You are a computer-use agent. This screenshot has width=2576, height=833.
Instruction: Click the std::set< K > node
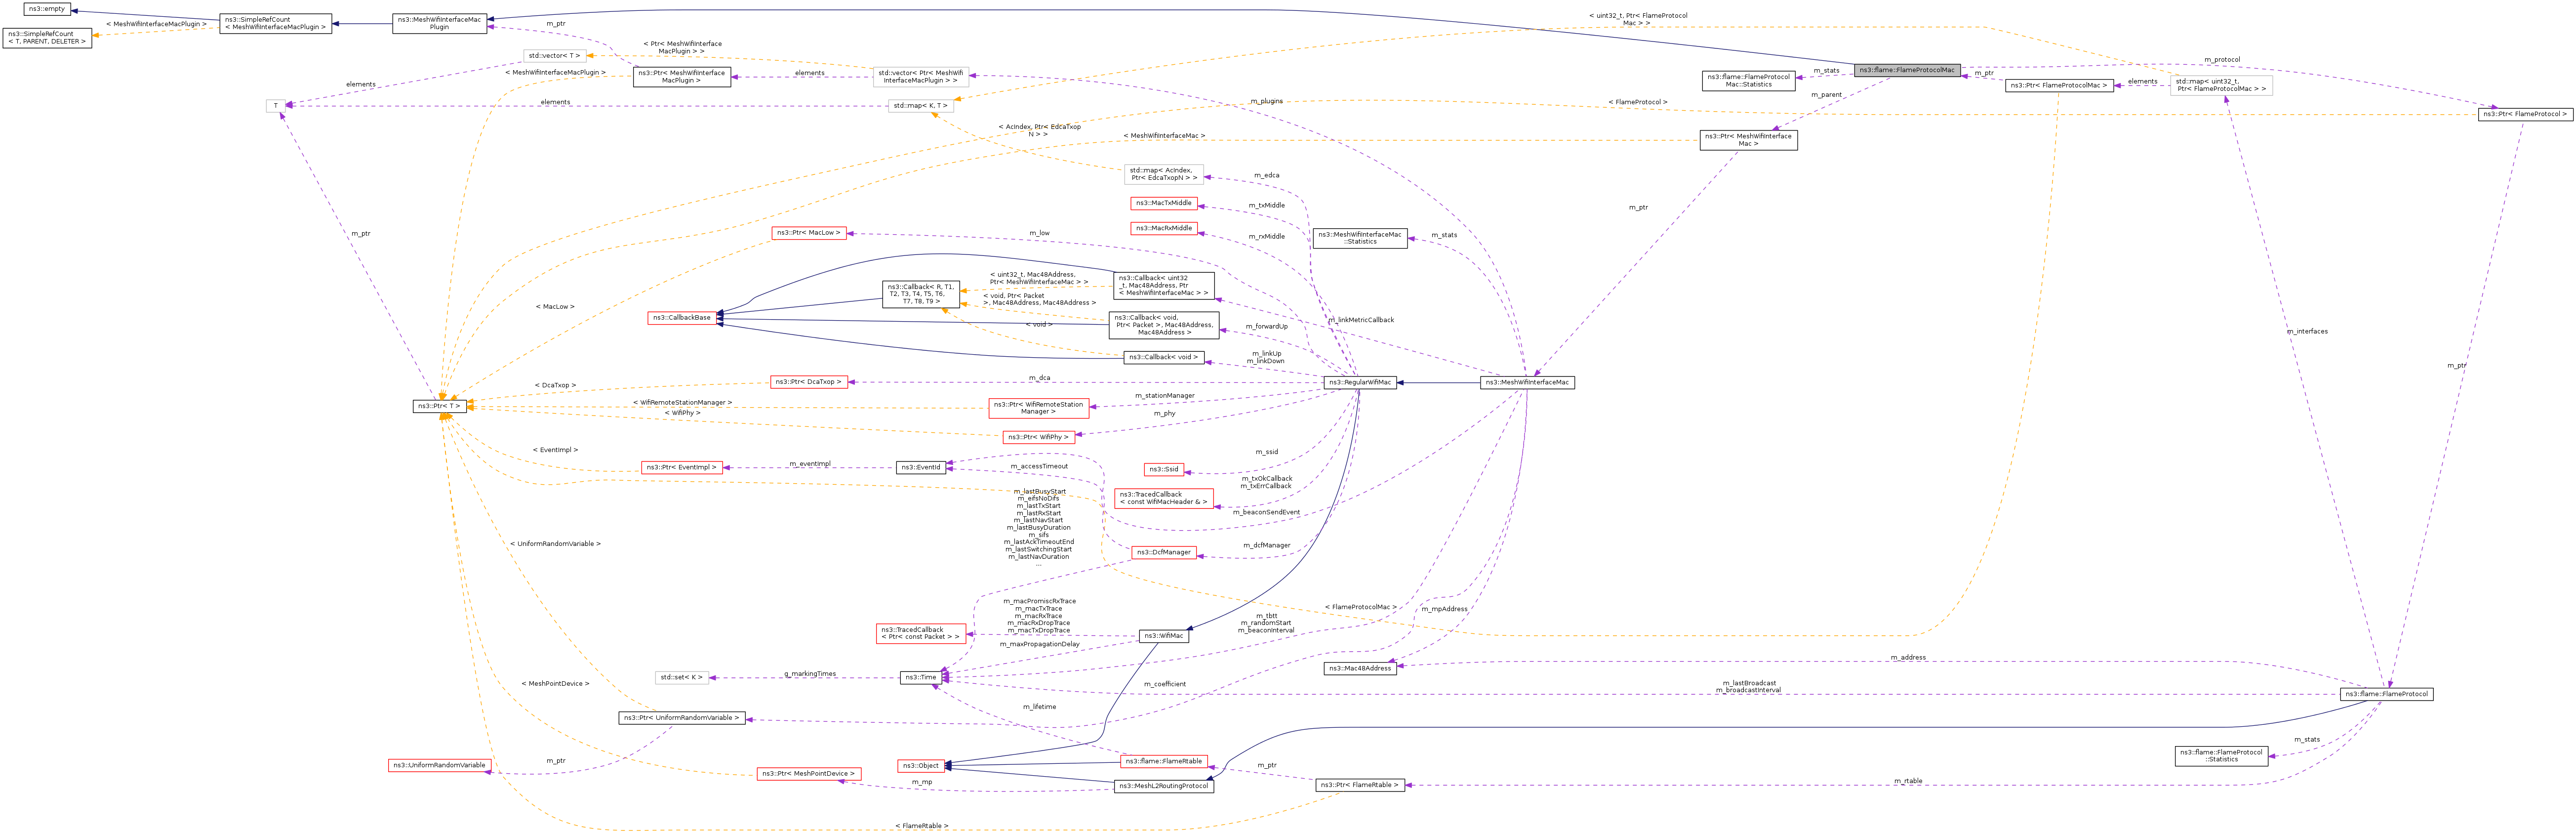[x=681, y=677]
